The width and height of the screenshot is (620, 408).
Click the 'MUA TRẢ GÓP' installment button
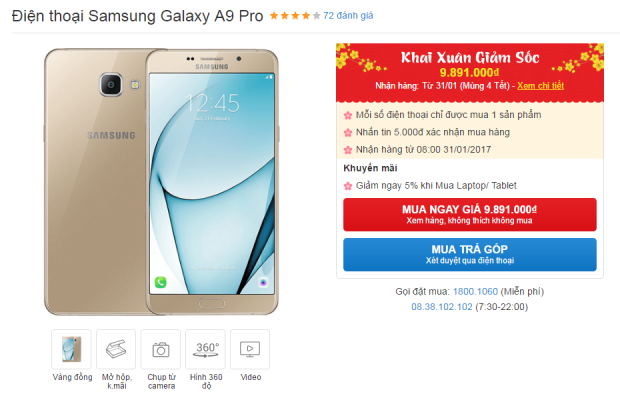[x=470, y=255]
